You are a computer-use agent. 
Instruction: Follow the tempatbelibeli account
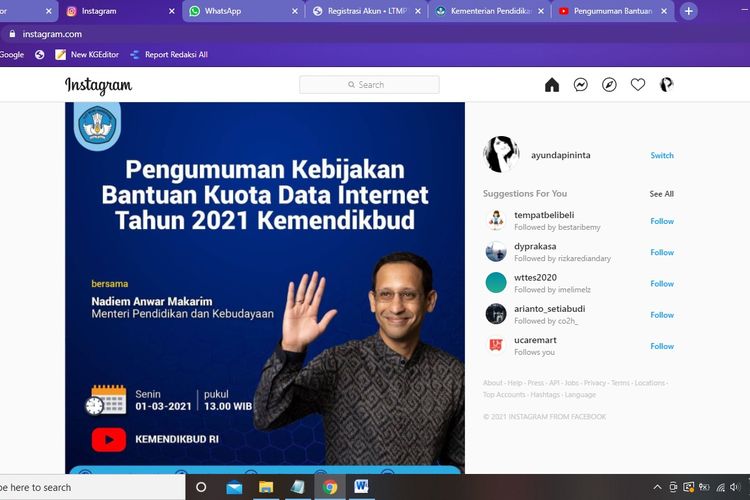click(x=662, y=221)
